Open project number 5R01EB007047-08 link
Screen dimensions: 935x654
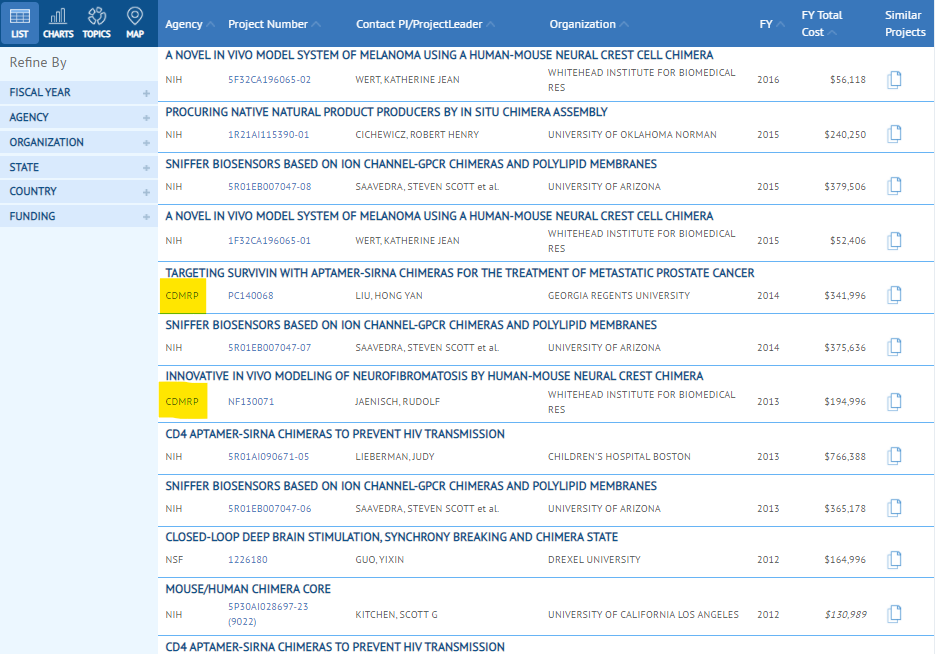[270, 187]
